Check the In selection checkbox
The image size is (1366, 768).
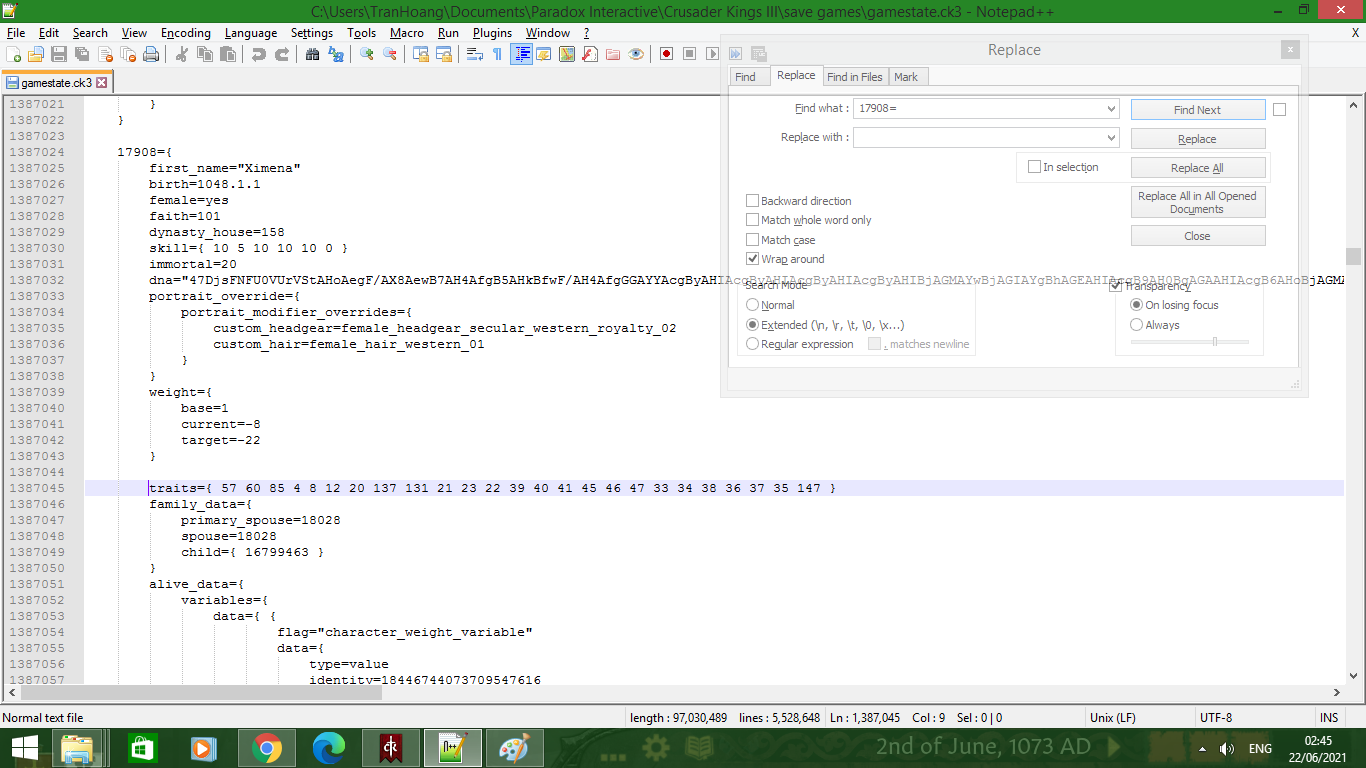point(1035,167)
